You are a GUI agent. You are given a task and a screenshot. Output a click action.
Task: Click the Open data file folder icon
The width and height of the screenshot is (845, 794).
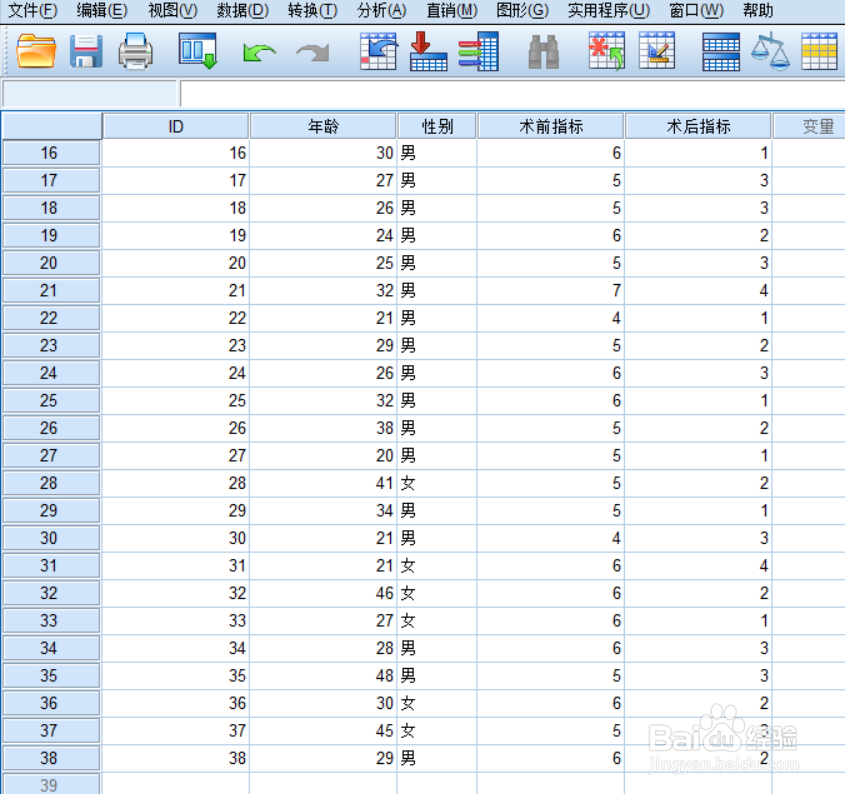[36, 52]
